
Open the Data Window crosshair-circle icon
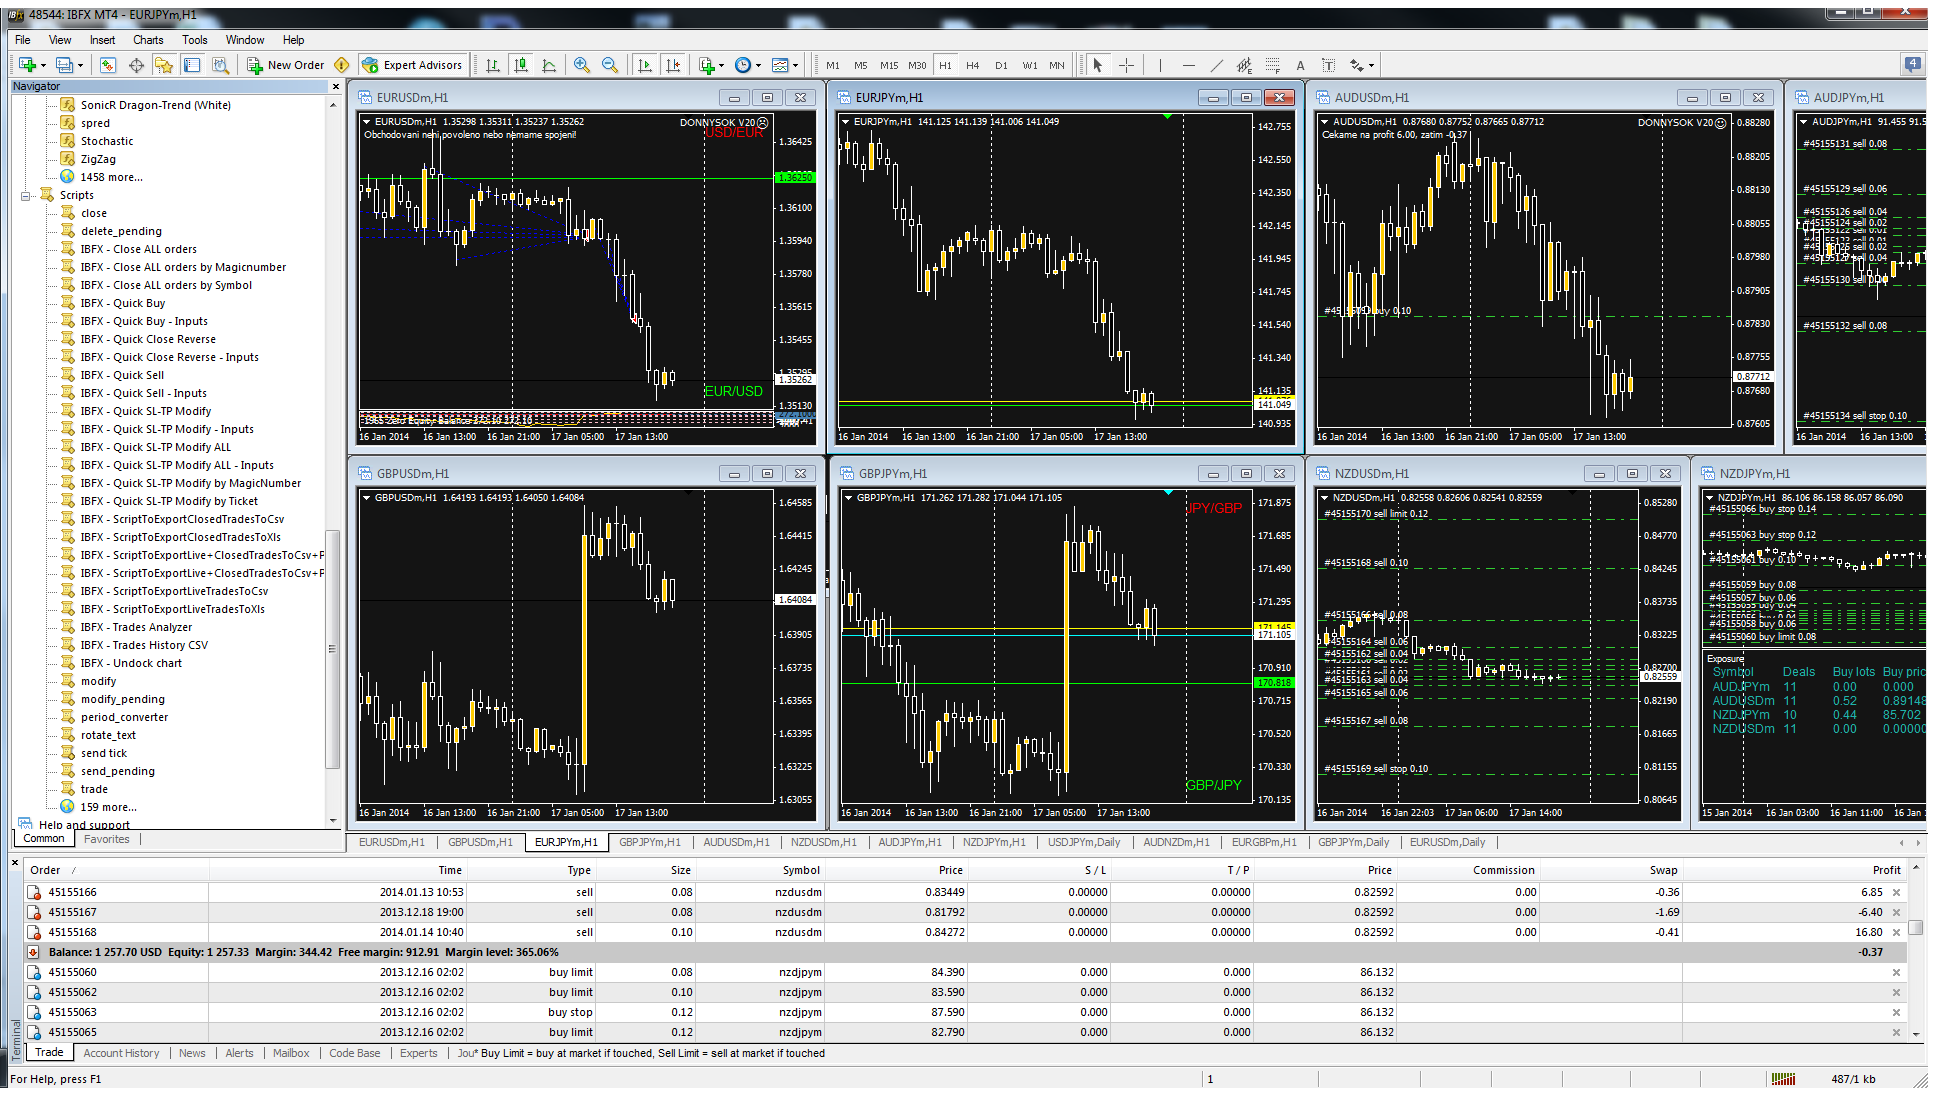(x=136, y=65)
